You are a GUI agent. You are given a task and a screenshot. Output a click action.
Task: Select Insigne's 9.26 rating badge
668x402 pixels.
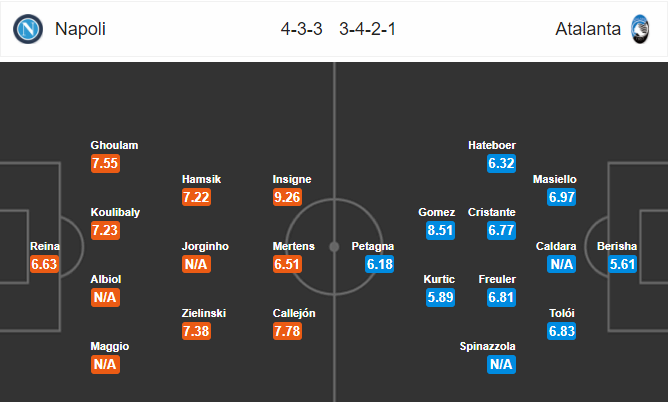(x=292, y=197)
